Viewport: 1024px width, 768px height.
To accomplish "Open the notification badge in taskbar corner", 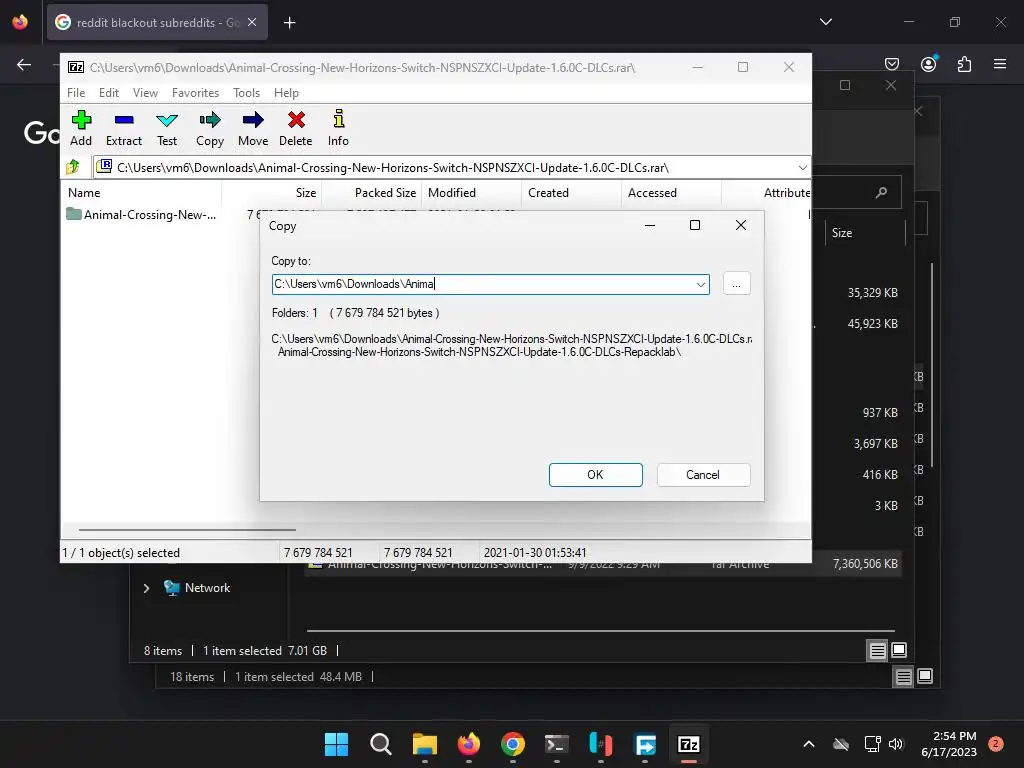I will coord(996,744).
